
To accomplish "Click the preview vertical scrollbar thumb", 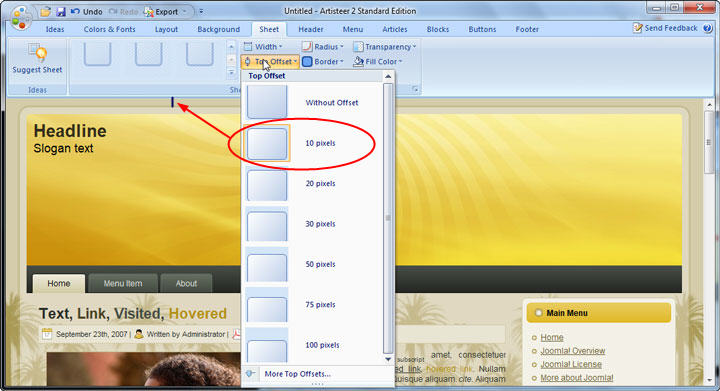I will pos(709,142).
